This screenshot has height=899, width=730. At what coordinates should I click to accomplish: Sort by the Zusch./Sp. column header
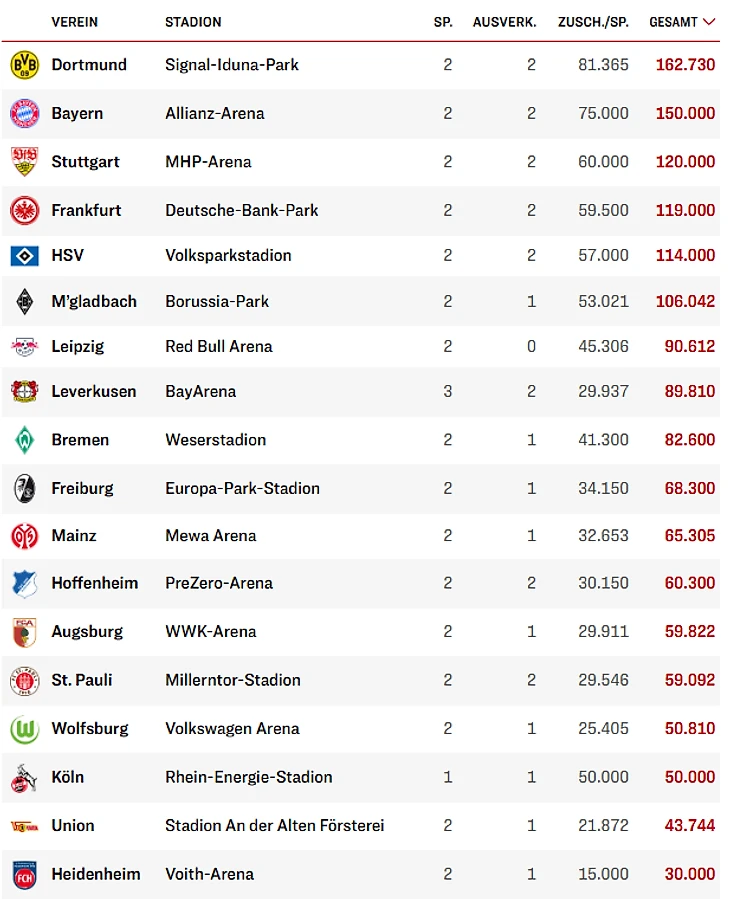593,22
